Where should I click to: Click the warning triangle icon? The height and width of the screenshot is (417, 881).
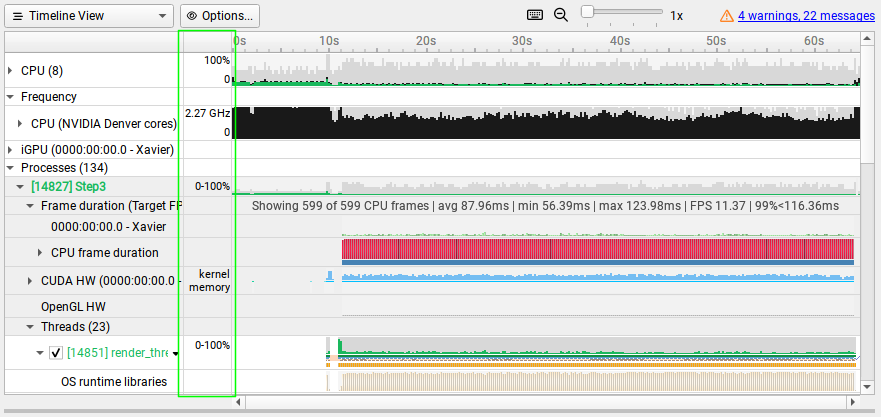[x=727, y=16]
